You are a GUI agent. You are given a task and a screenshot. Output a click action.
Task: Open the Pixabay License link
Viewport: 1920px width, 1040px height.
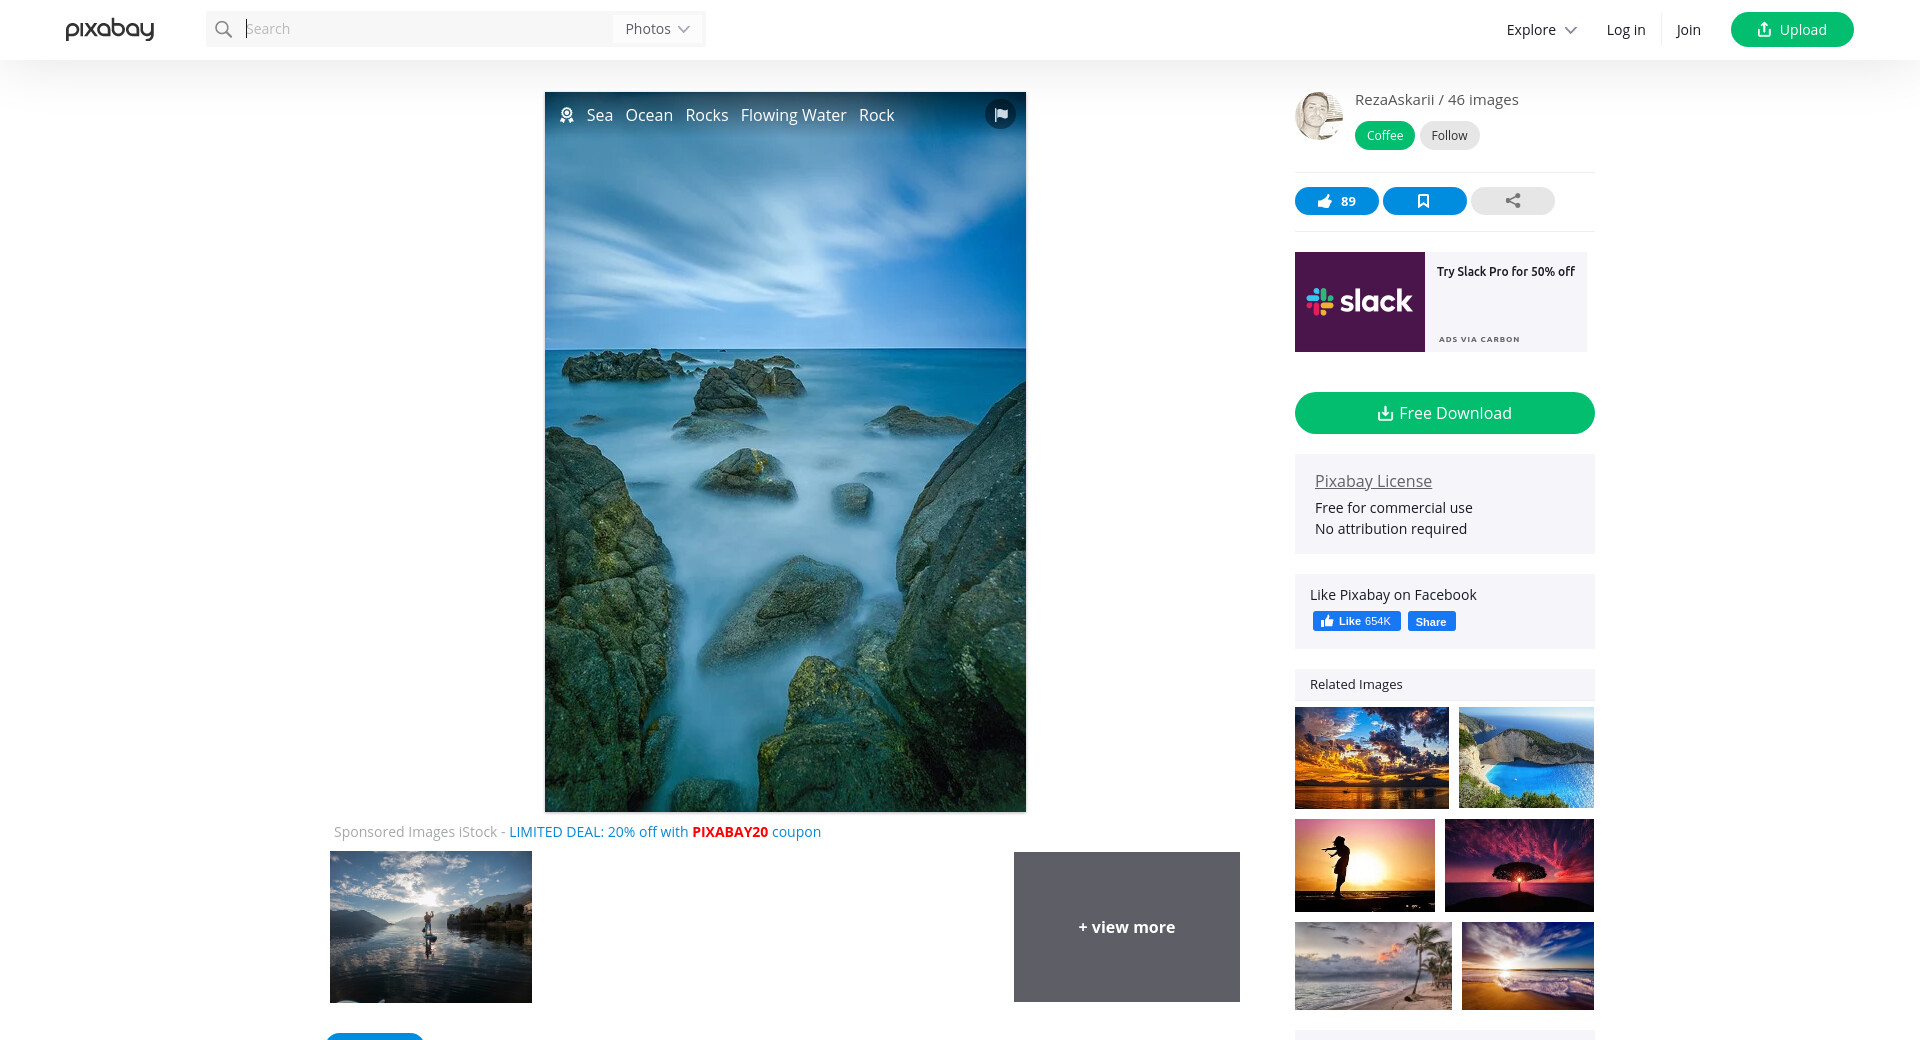coord(1373,481)
